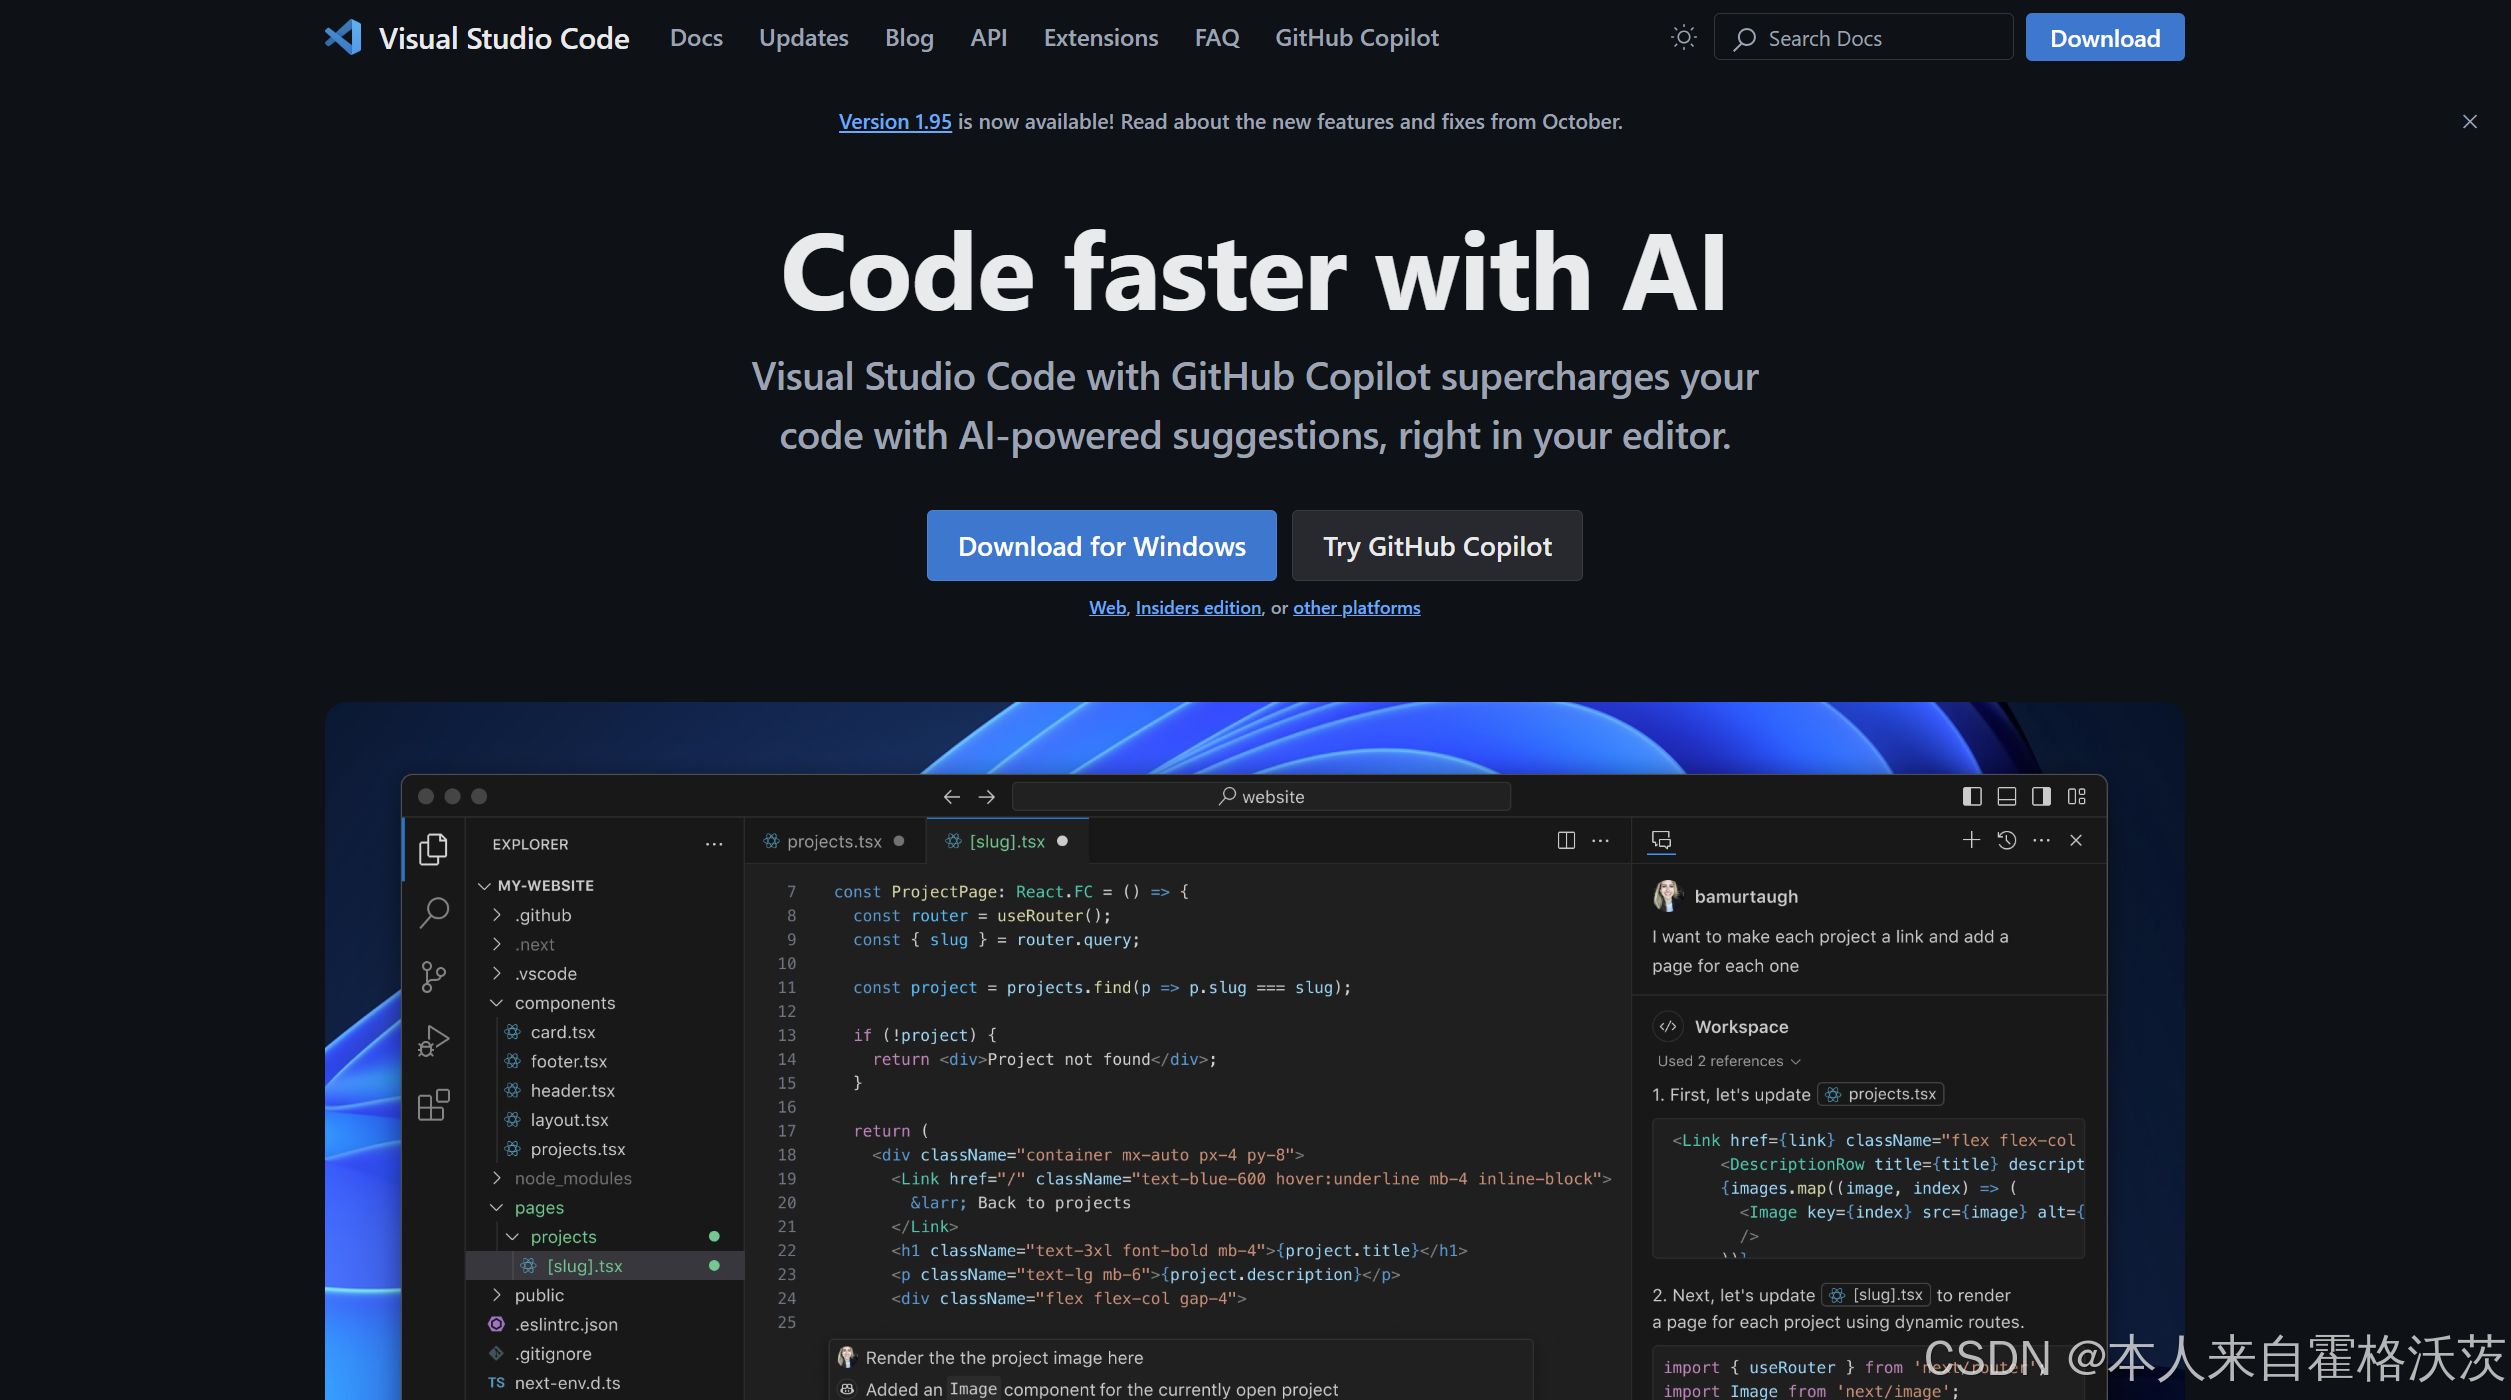Expand the Used 2 references dropdown
The height and width of the screenshot is (1400, 2511).
1729,1062
